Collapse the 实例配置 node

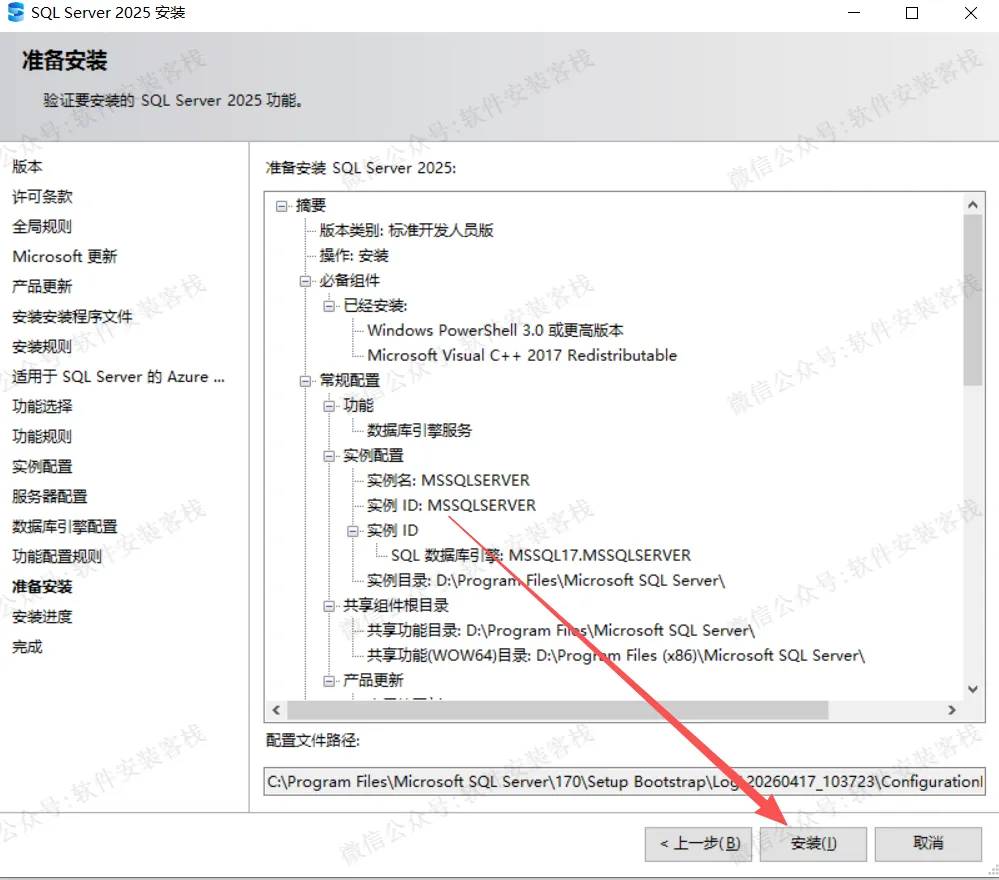329,456
